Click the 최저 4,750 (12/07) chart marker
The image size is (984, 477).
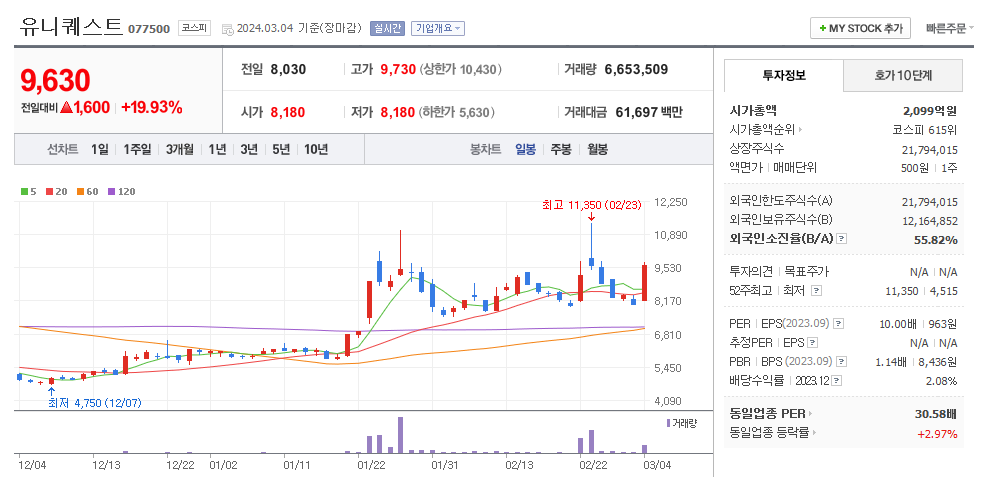(x=95, y=403)
